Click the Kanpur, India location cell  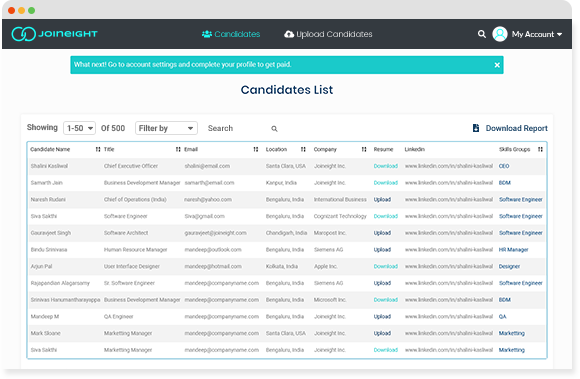(281, 183)
